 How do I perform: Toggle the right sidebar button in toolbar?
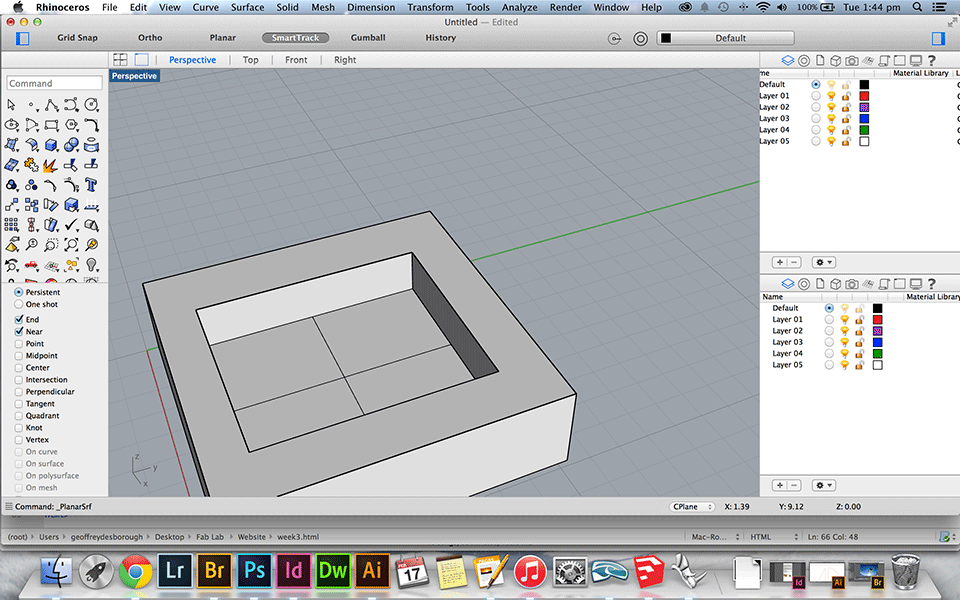click(x=938, y=38)
